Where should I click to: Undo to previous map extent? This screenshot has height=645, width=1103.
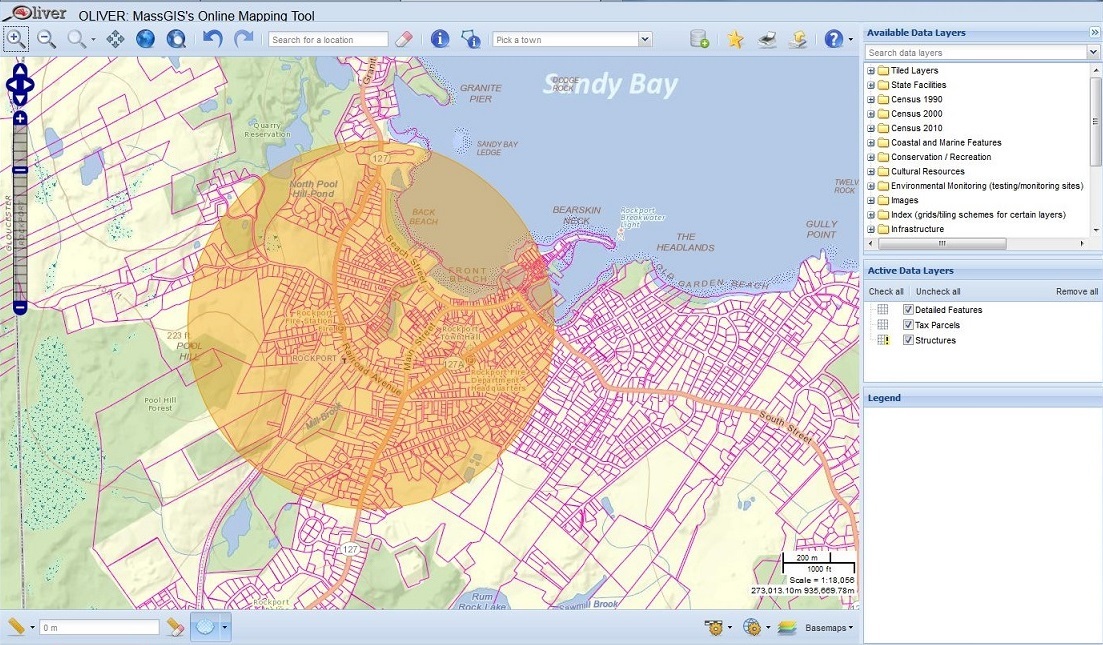click(x=212, y=39)
